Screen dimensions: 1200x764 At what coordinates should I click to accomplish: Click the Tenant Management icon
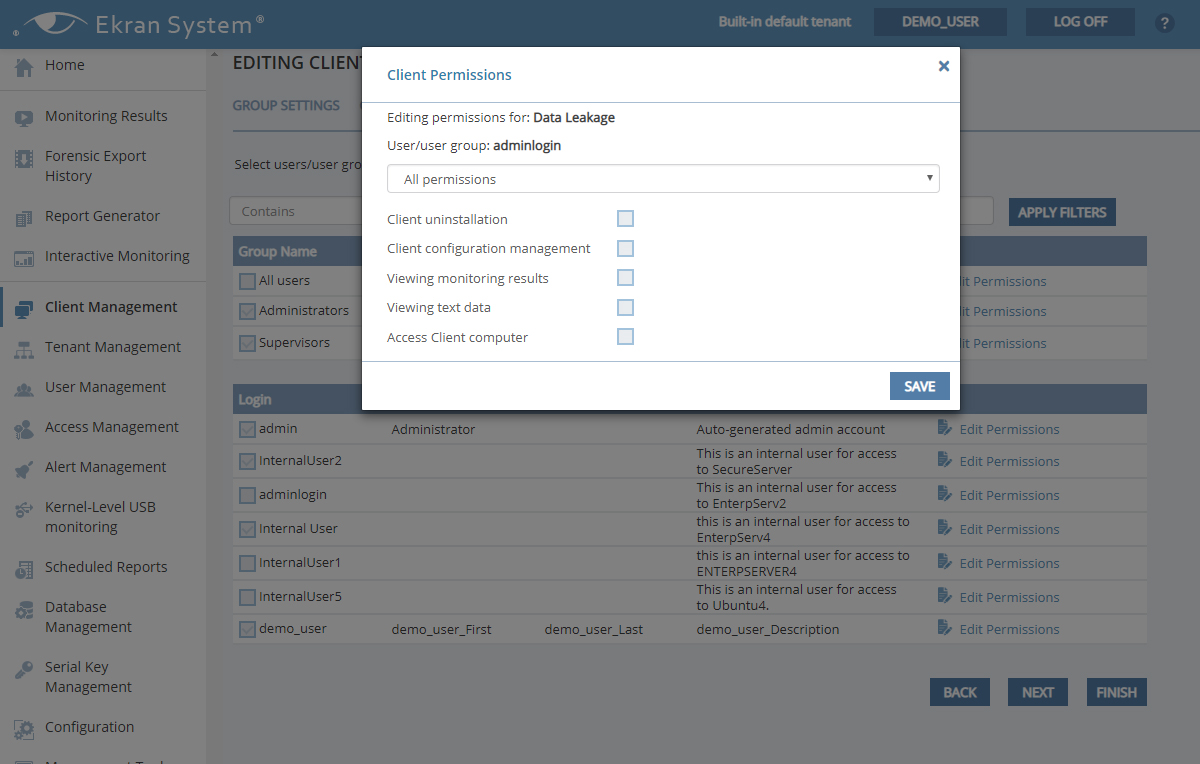(24, 349)
